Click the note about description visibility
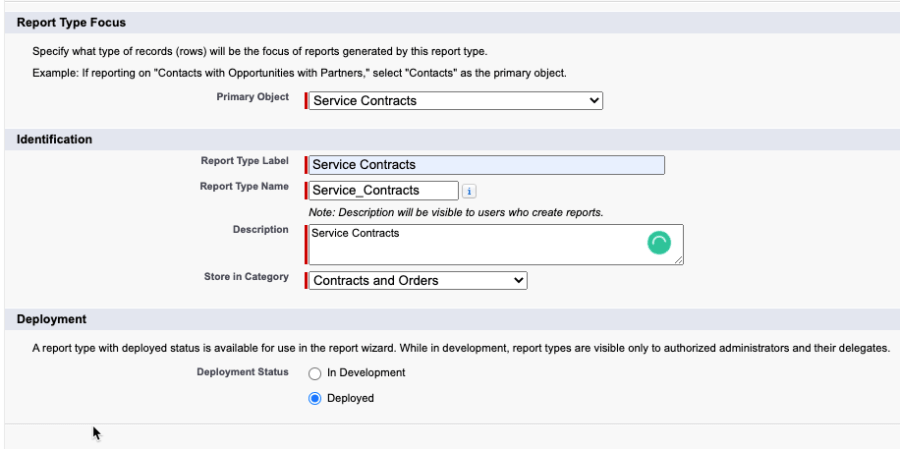The image size is (900, 449). (x=455, y=212)
